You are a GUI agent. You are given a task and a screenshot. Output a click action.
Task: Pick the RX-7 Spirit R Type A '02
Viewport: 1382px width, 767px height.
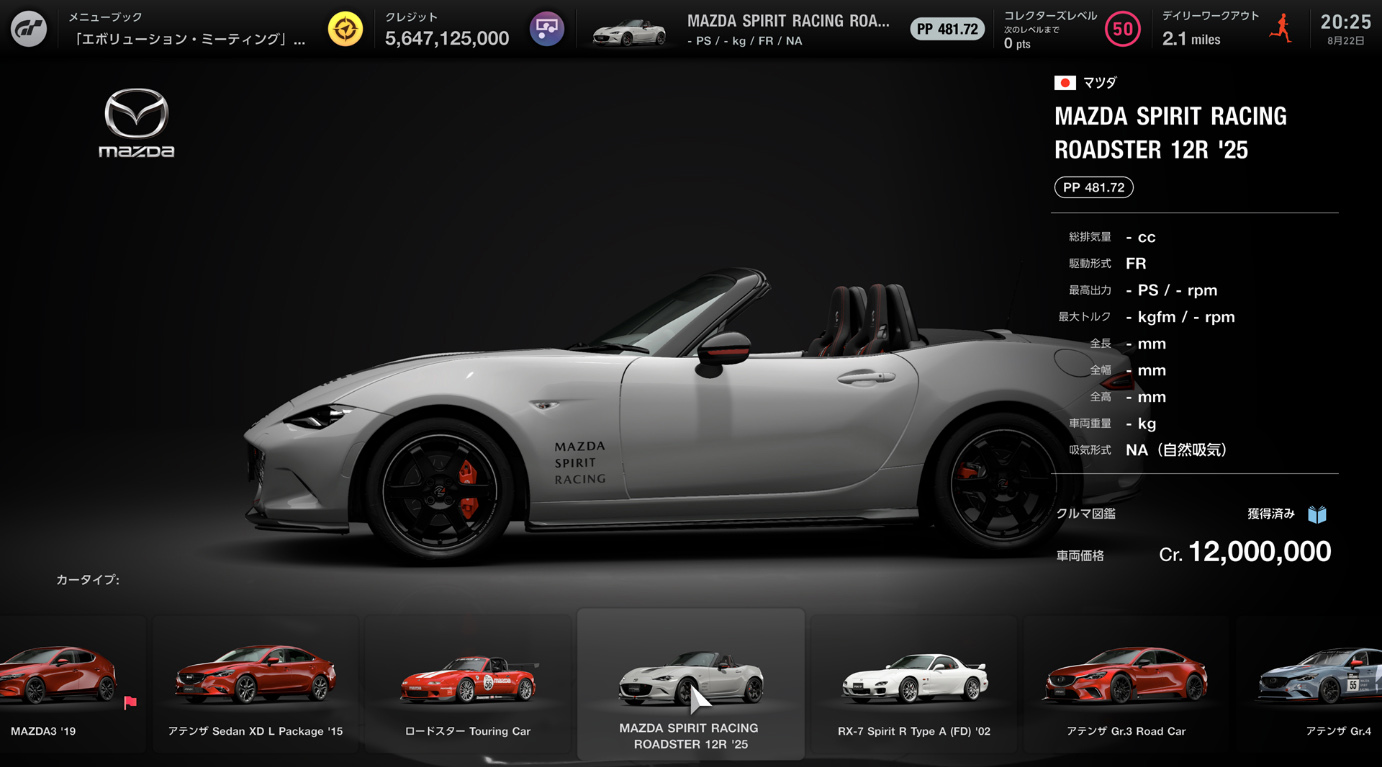[x=914, y=685]
